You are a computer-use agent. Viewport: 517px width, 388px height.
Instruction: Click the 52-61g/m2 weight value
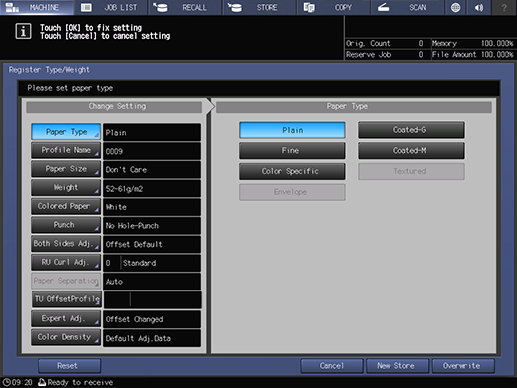[x=152, y=188]
